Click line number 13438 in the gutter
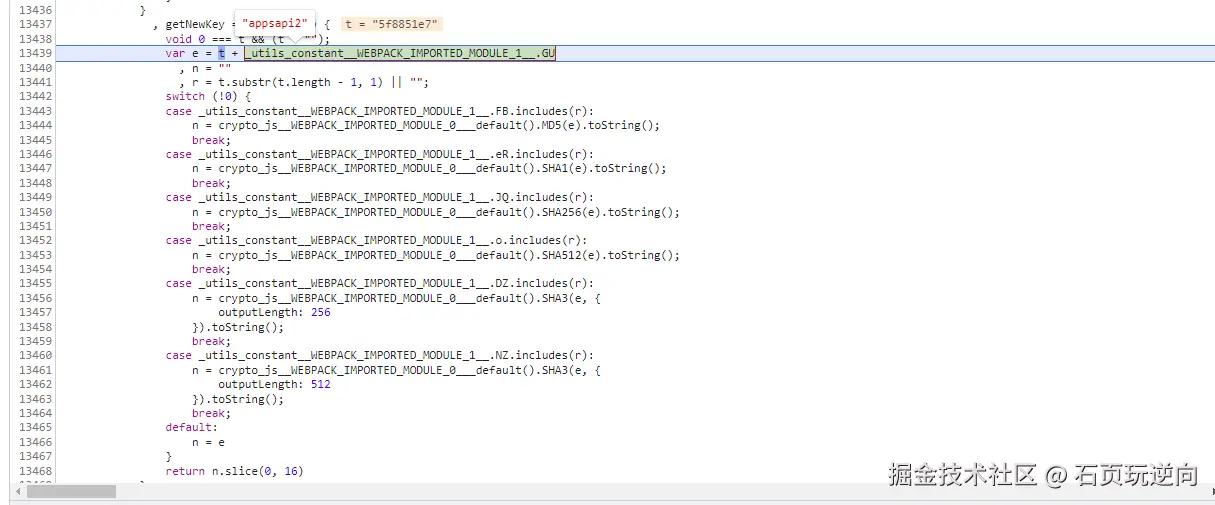 (36, 39)
